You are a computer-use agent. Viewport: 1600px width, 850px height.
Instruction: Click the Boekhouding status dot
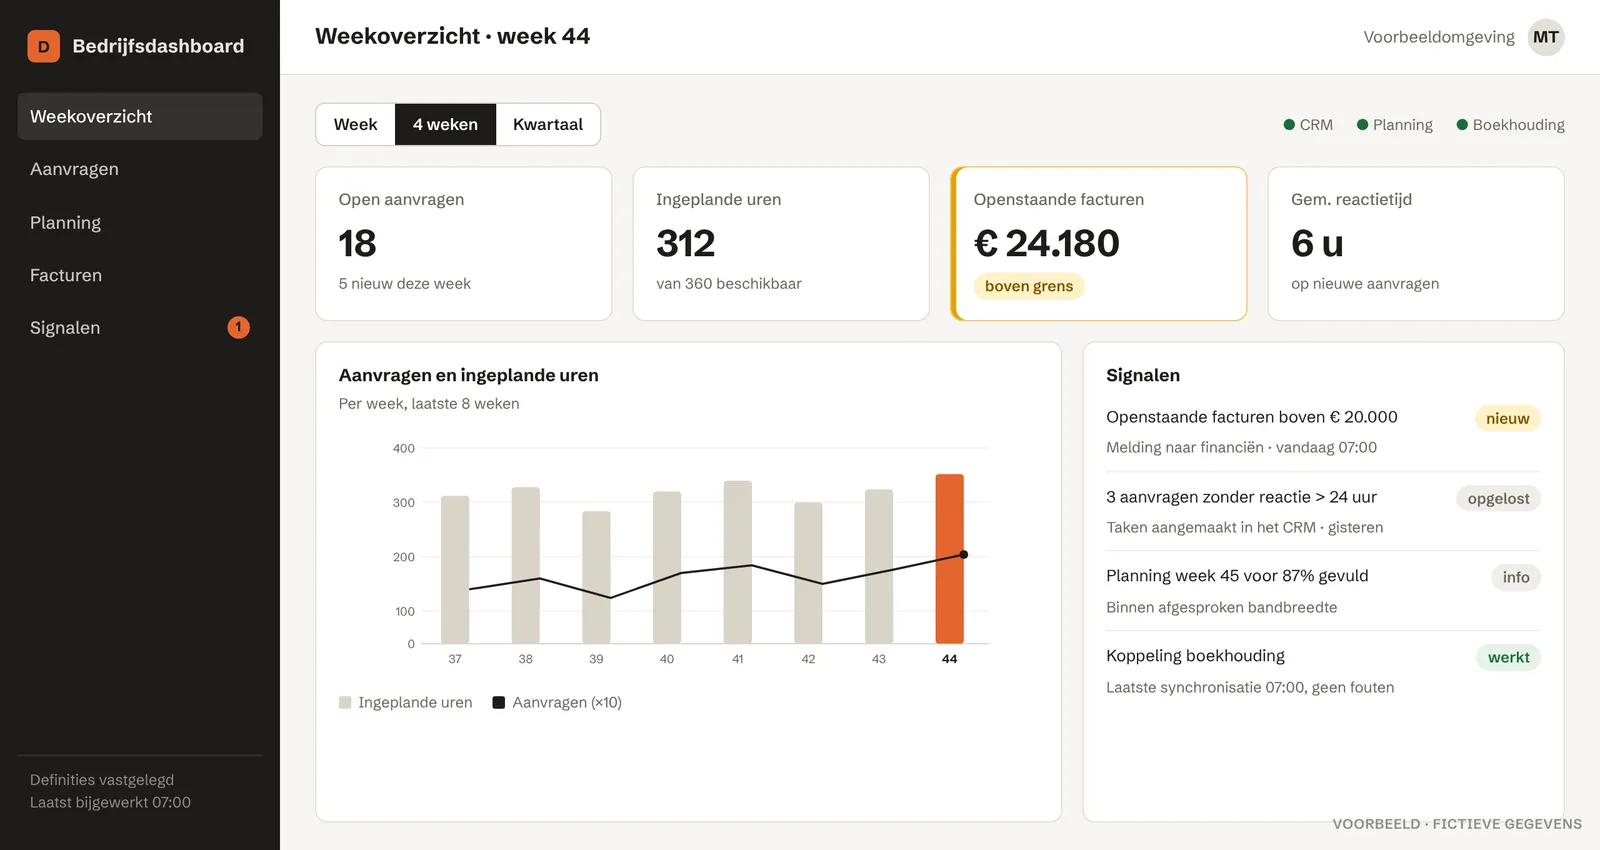(1462, 125)
